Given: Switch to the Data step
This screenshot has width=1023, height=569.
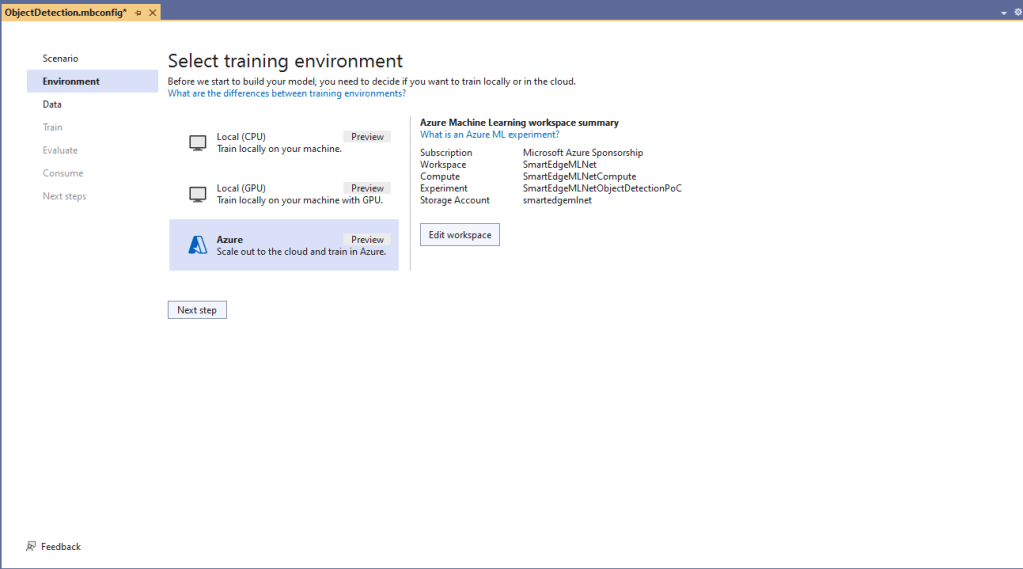Looking at the screenshot, I should tap(52, 104).
